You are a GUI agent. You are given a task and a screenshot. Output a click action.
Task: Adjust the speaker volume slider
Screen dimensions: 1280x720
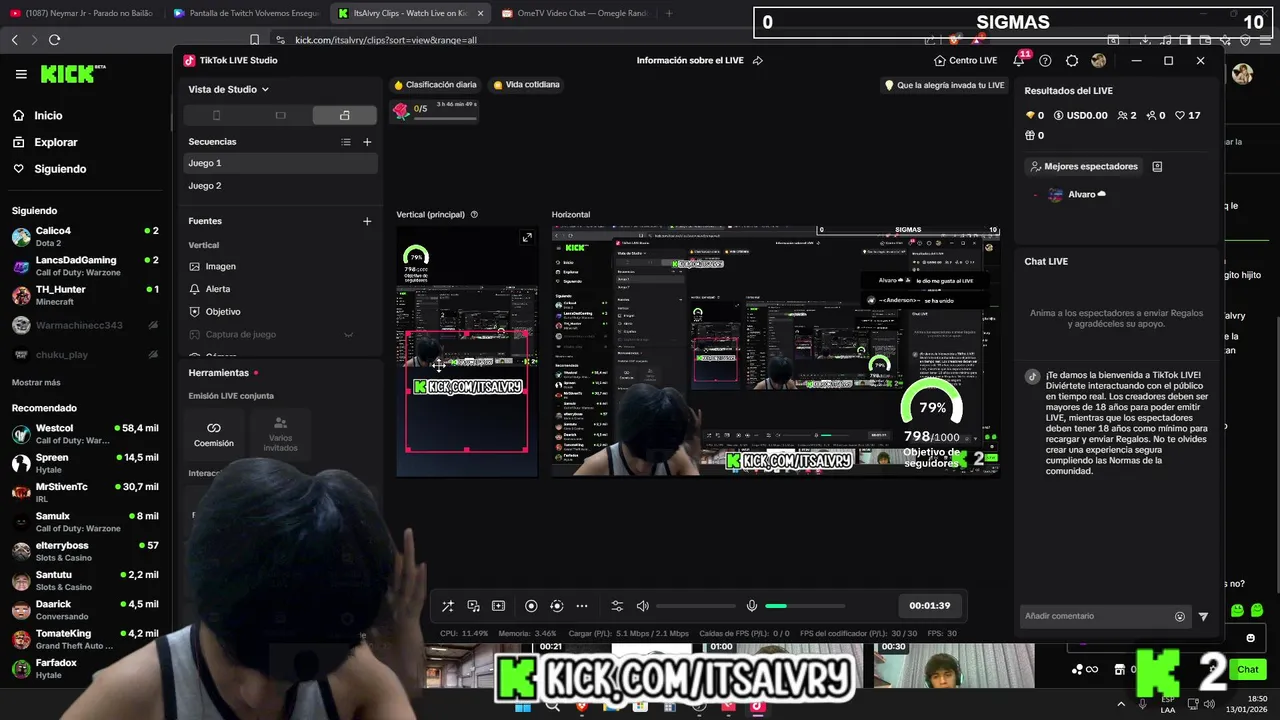coord(696,606)
